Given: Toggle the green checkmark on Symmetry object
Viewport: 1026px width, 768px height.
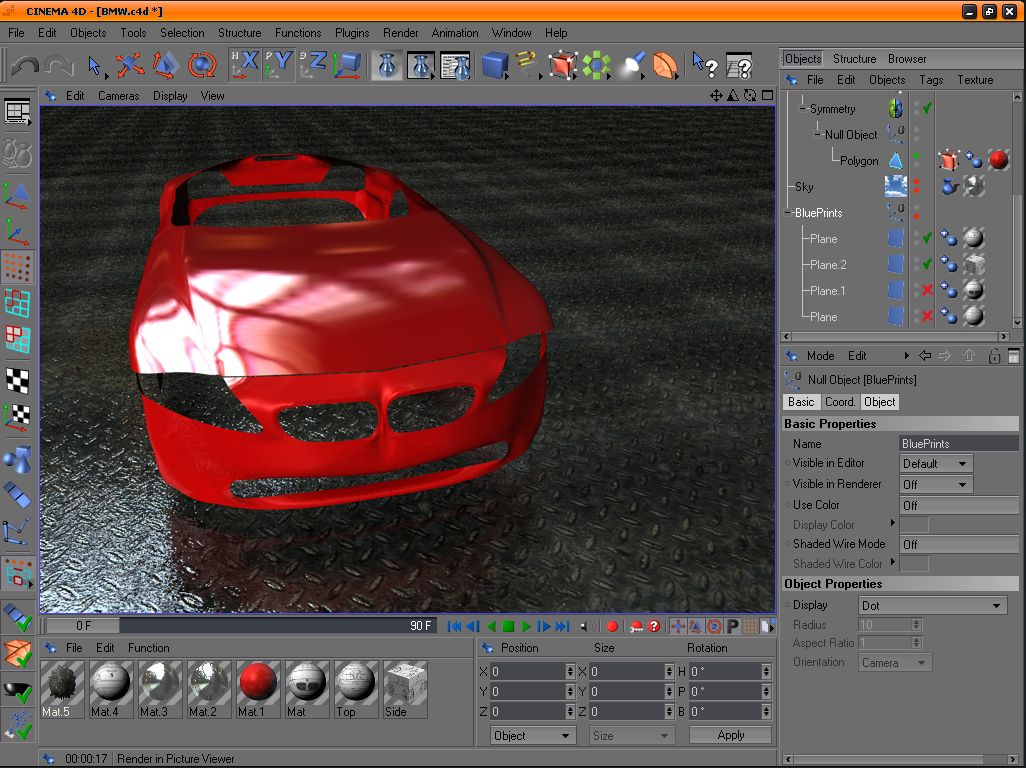Looking at the screenshot, I should pyautogui.click(x=927, y=108).
